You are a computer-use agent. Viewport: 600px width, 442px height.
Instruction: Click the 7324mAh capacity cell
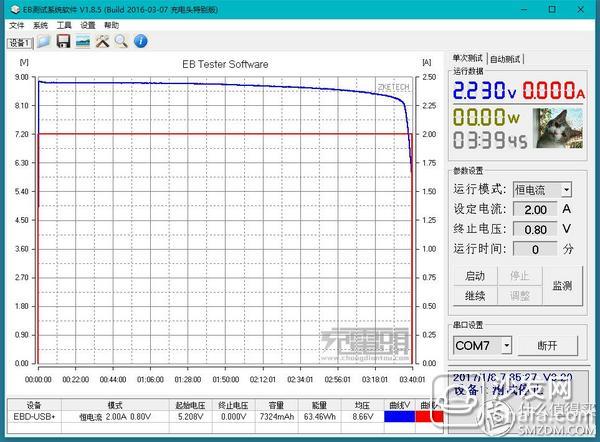(x=277, y=416)
